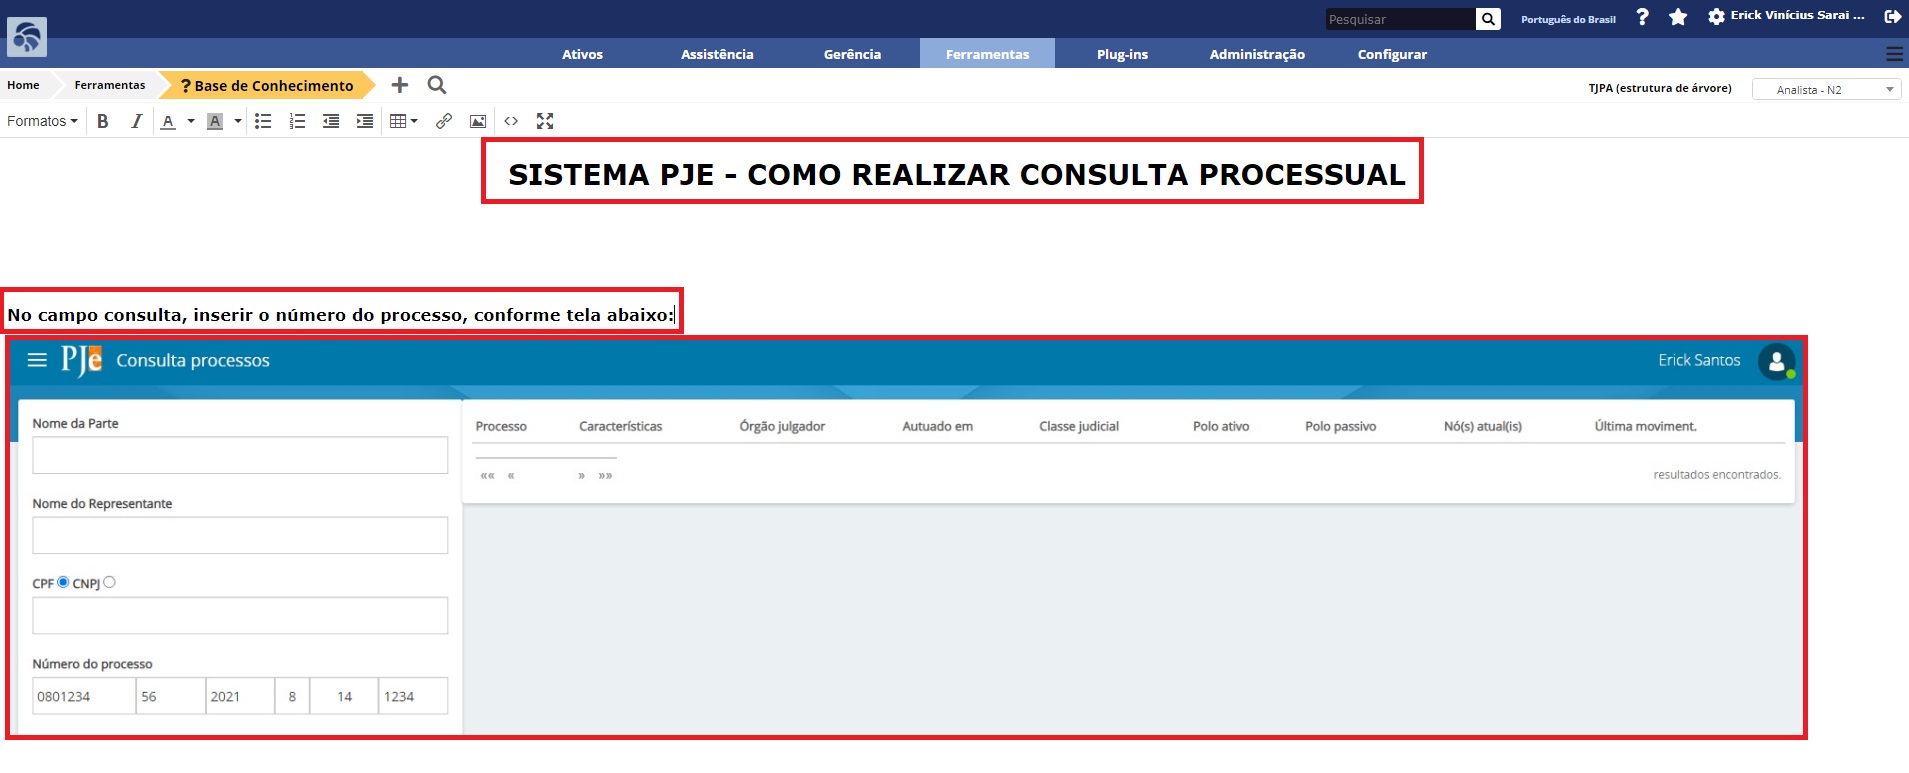This screenshot has height=773, width=1909.
Task: Open the Configurar menu
Action: [x=1392, y=54]
